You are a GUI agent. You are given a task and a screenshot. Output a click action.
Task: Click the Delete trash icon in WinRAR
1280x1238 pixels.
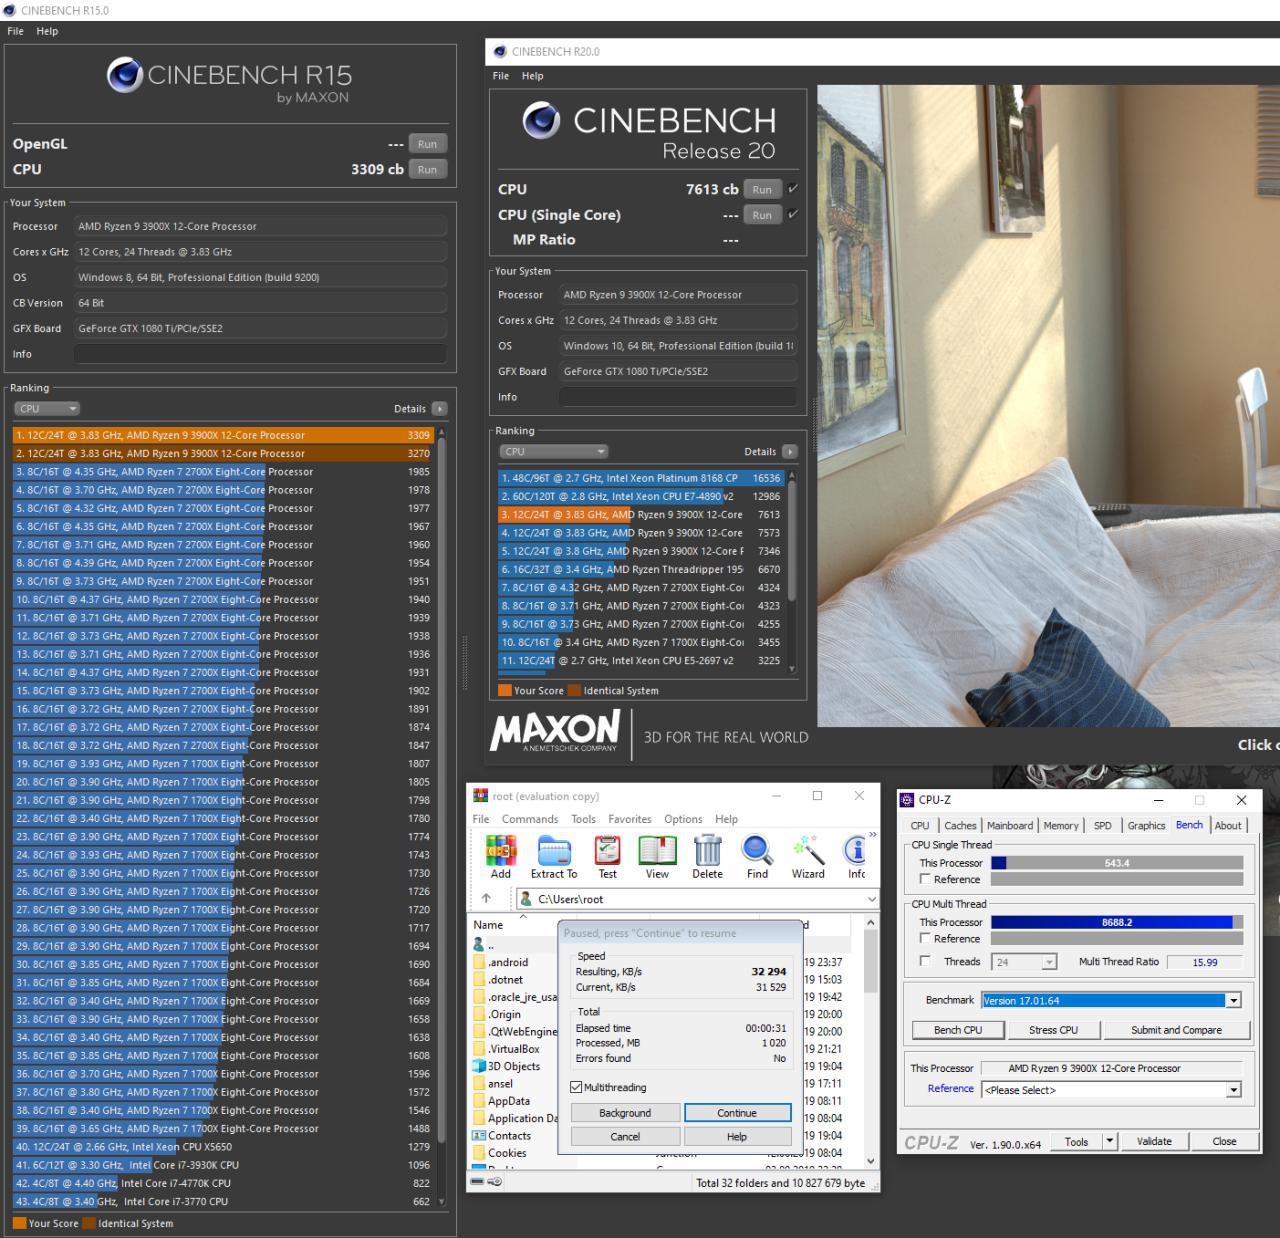[707, 850]
